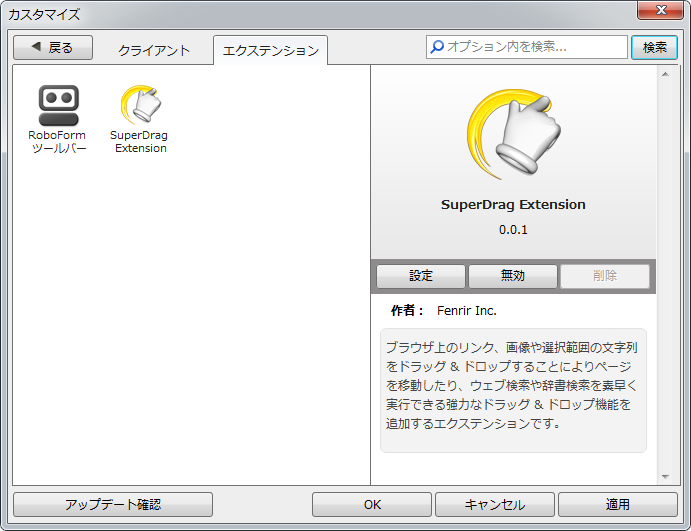Viewport: 691px width, 531px height.
Task: Open 設定 for SuperDrag Extension
Action: click(x=421, y=276)
